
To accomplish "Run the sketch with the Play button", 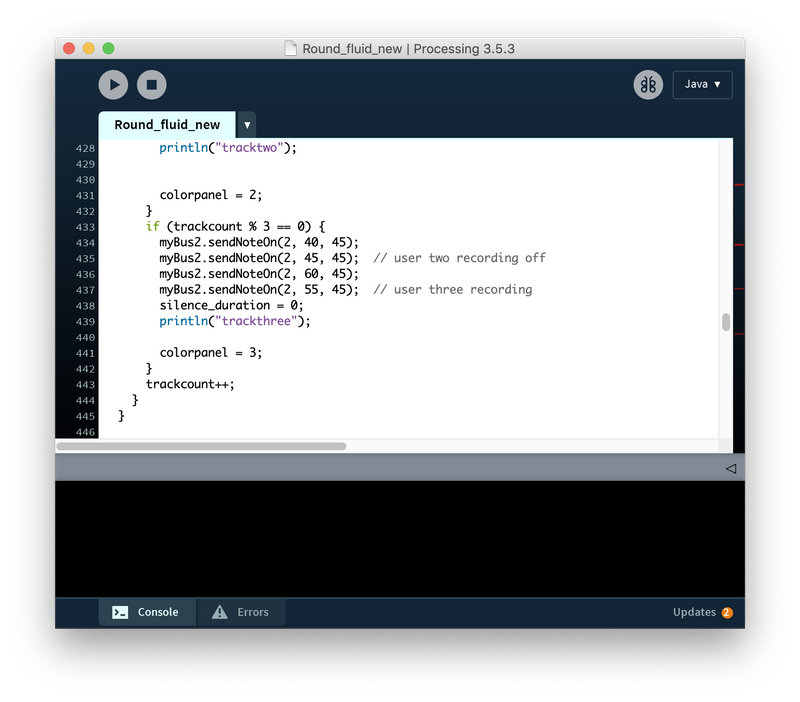I will (113, 85).
